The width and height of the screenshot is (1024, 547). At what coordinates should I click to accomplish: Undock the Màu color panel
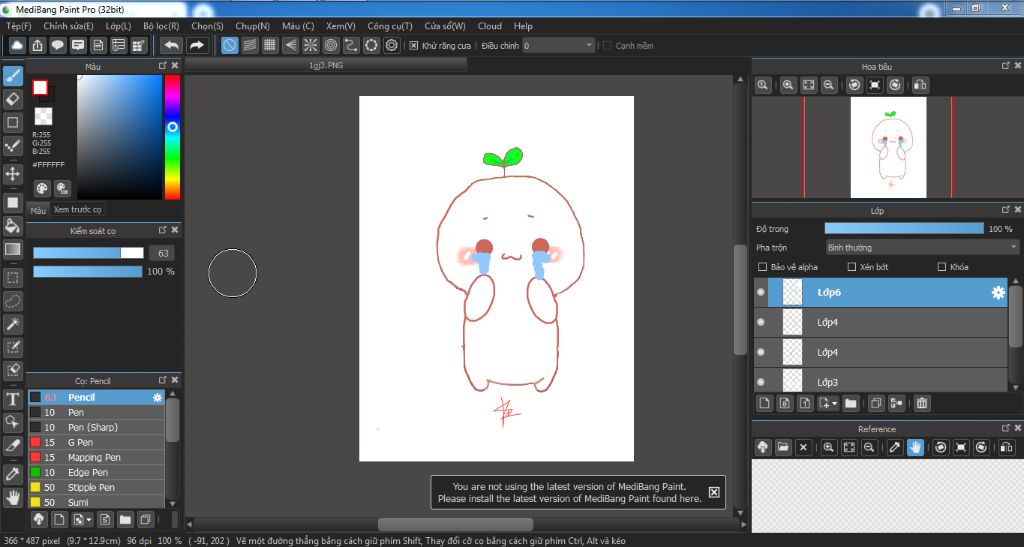(x=163, y=66)
